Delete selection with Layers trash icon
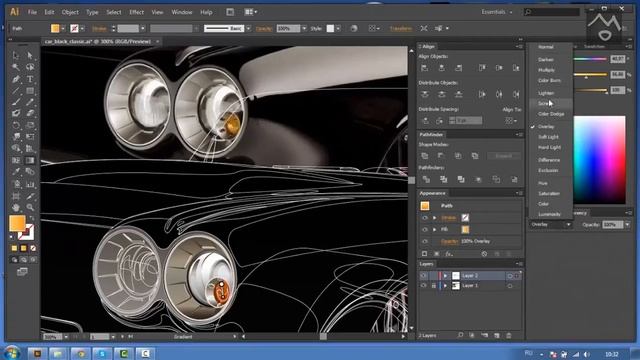This screenshot has height=360, width=640. tap(509, 336)
